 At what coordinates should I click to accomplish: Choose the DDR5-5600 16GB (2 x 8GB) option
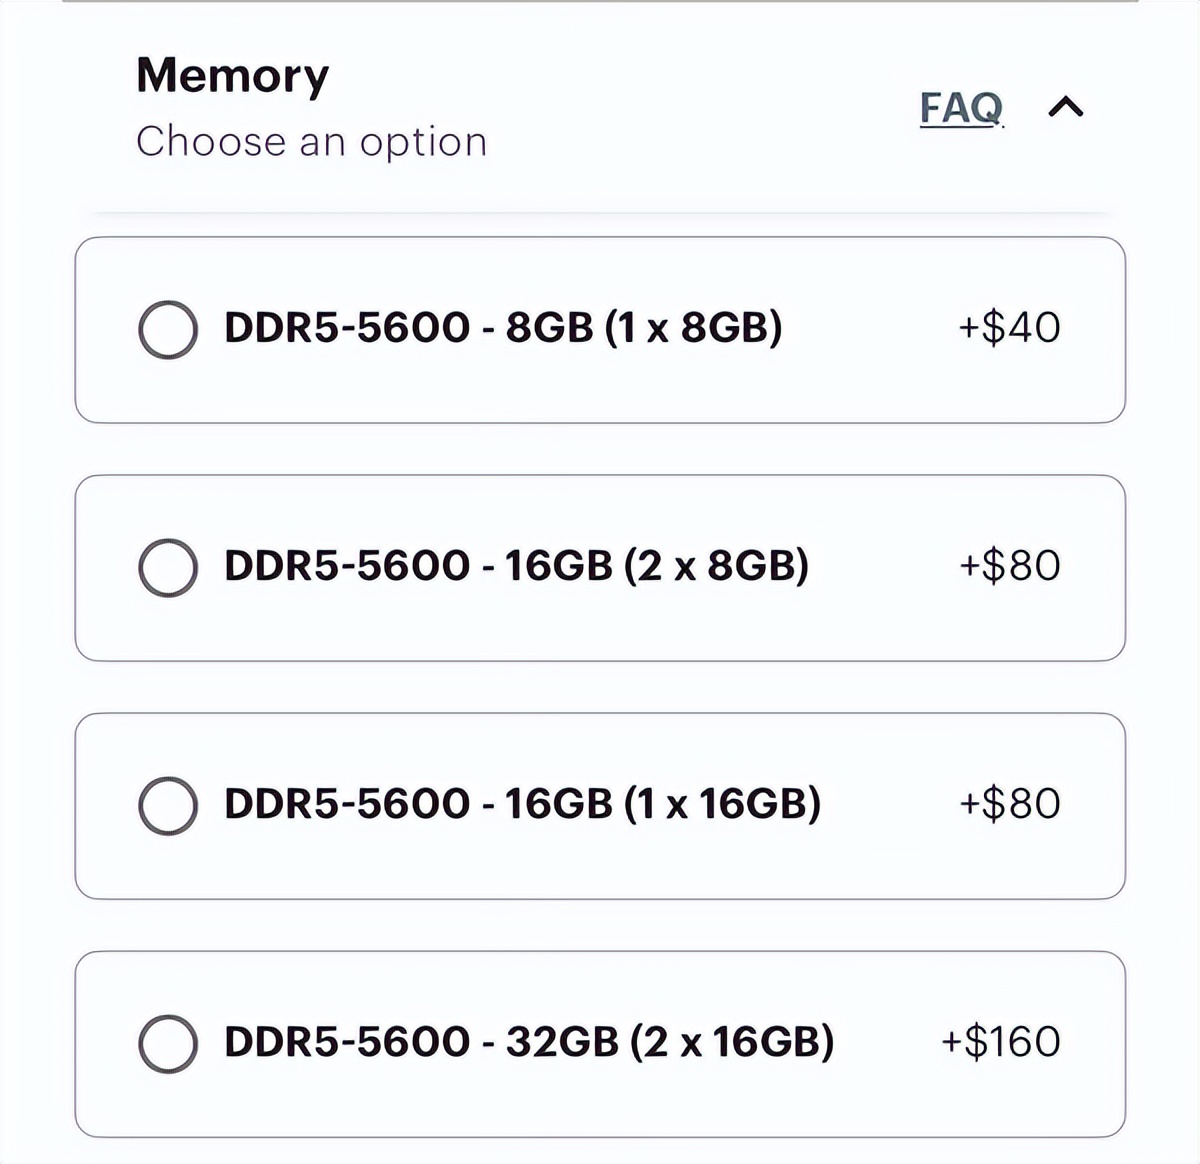pos(170,565)
